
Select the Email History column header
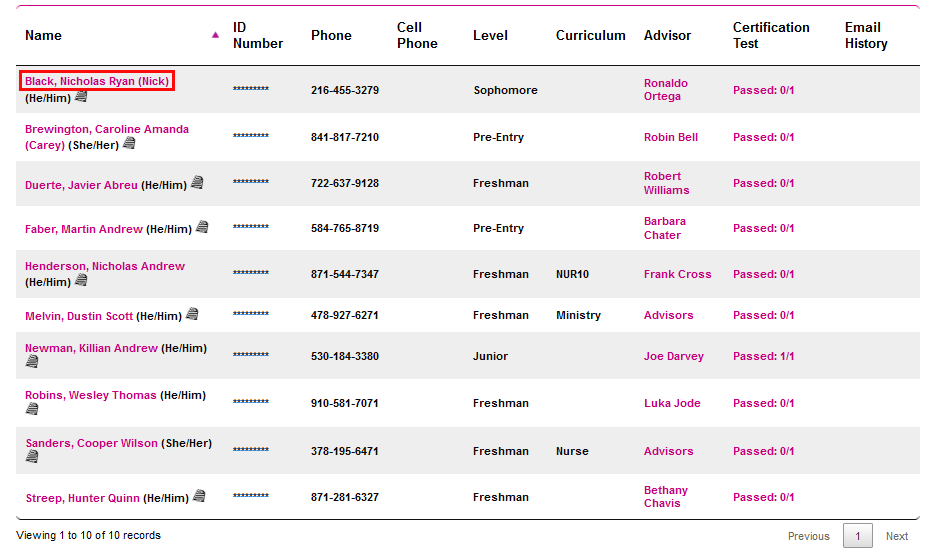click(866, 35)
